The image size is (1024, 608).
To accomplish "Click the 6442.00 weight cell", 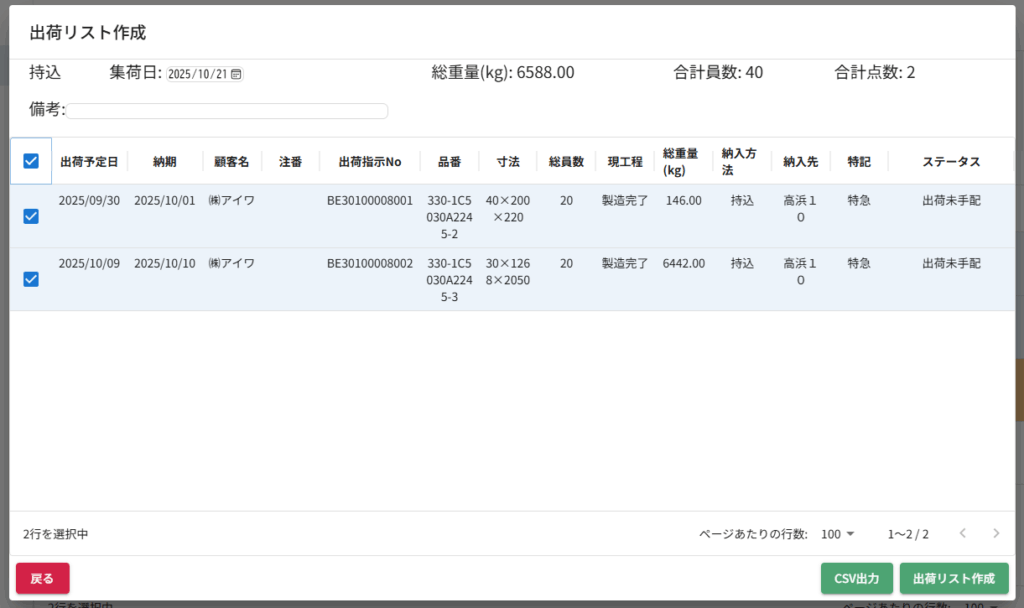I will coord(683,264).
